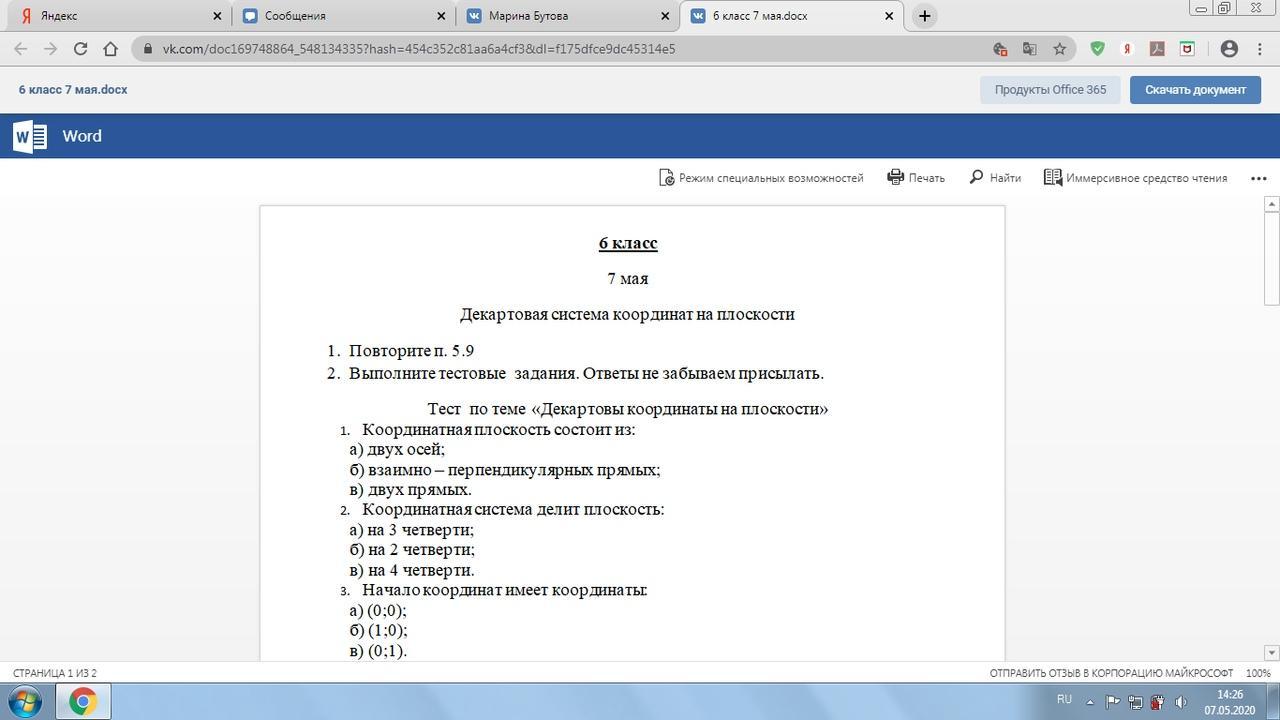Open the Chrome profile avatar

pyautogui.click(x=1229, y=48)
